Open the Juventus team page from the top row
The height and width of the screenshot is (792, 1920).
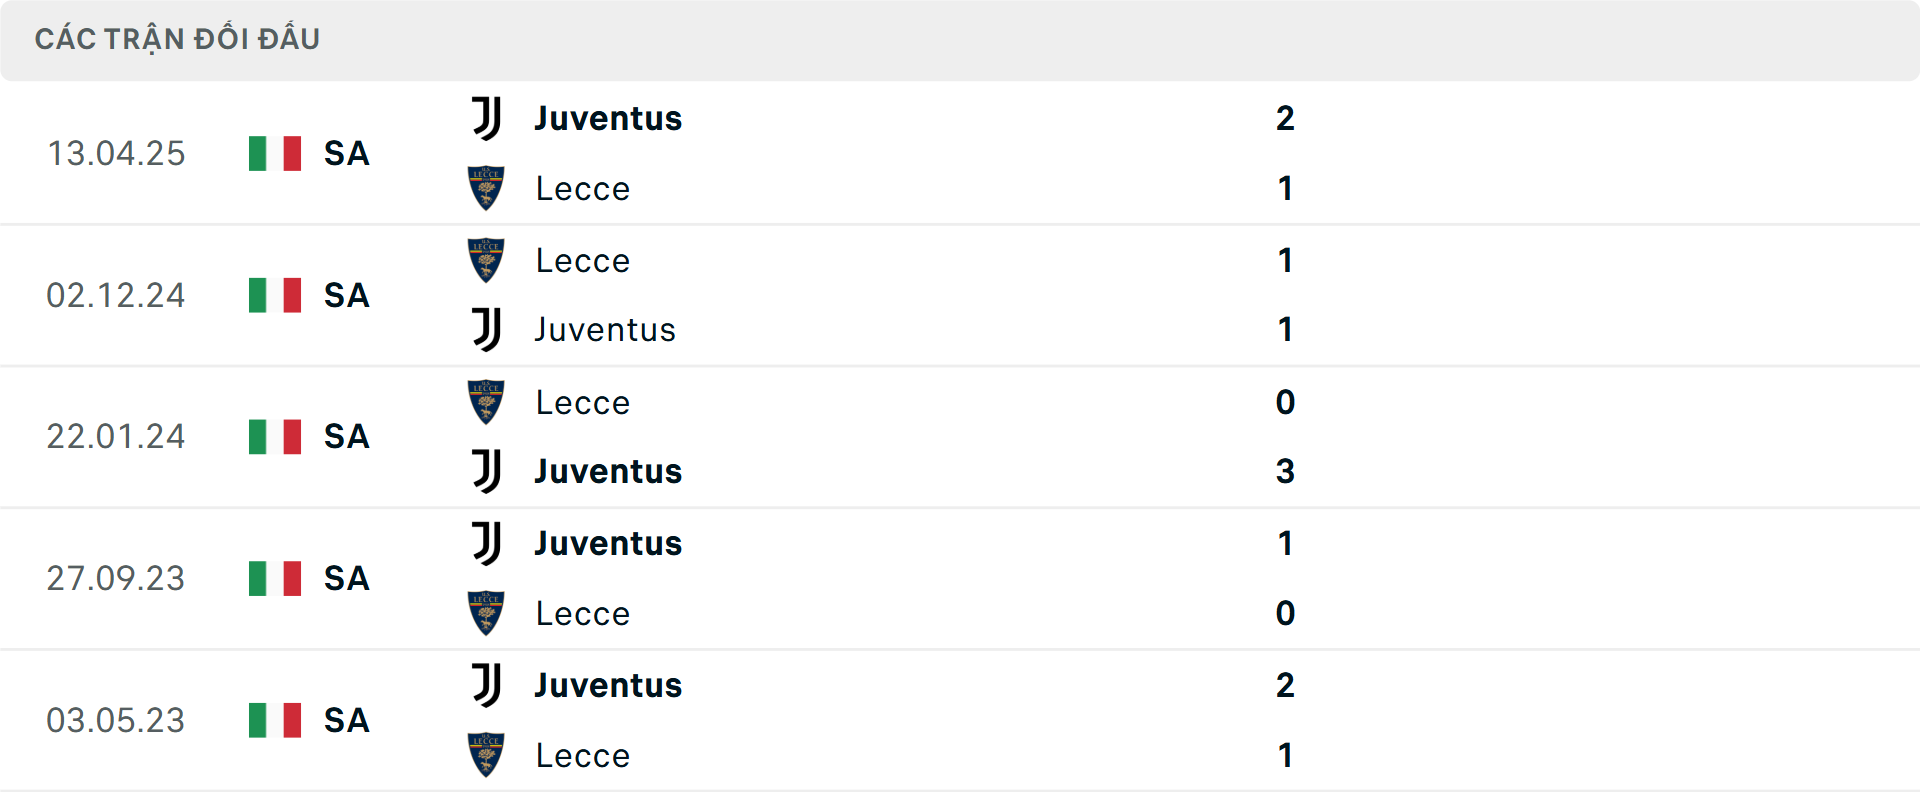606,118
